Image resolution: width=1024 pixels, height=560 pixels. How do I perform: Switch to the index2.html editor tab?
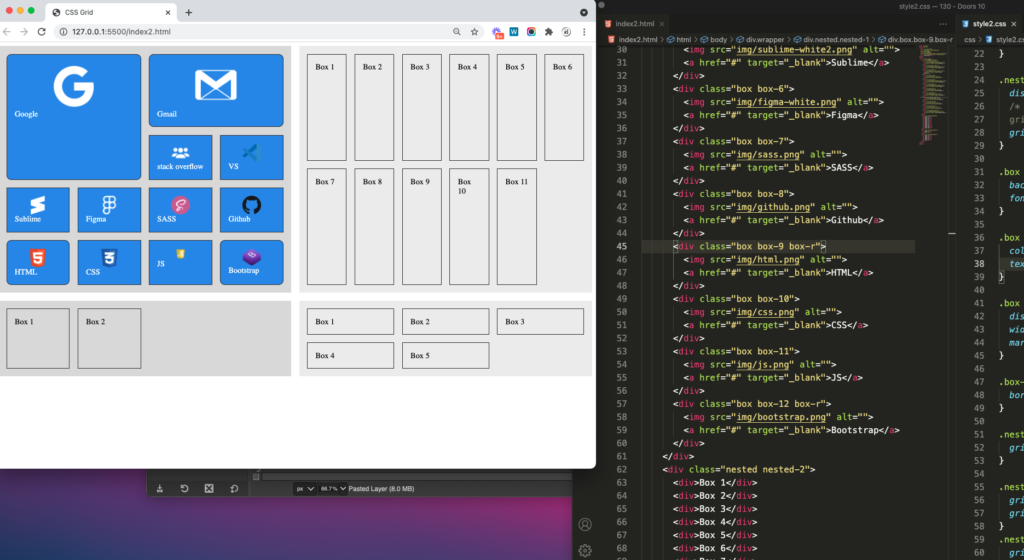(x=634, y=23)
